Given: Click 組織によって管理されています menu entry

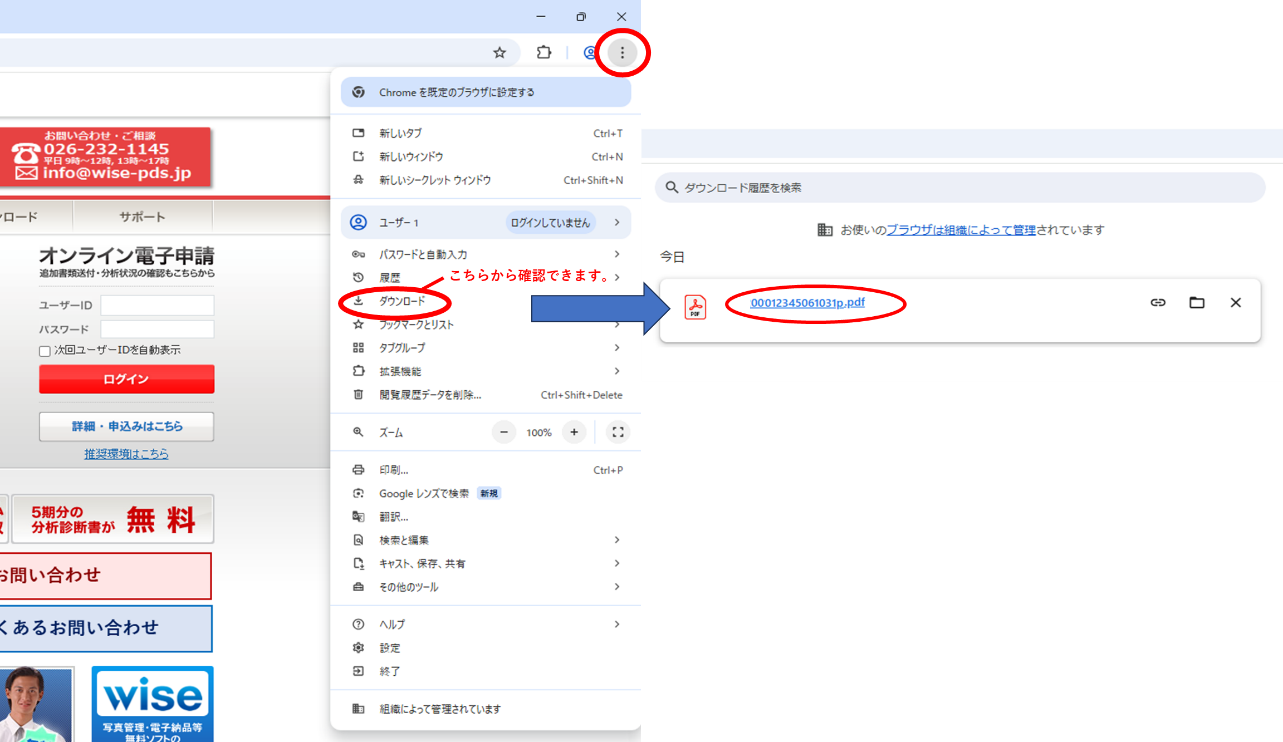Looking at the screenshot, I should pyautogui.click(x=486, y=709).
